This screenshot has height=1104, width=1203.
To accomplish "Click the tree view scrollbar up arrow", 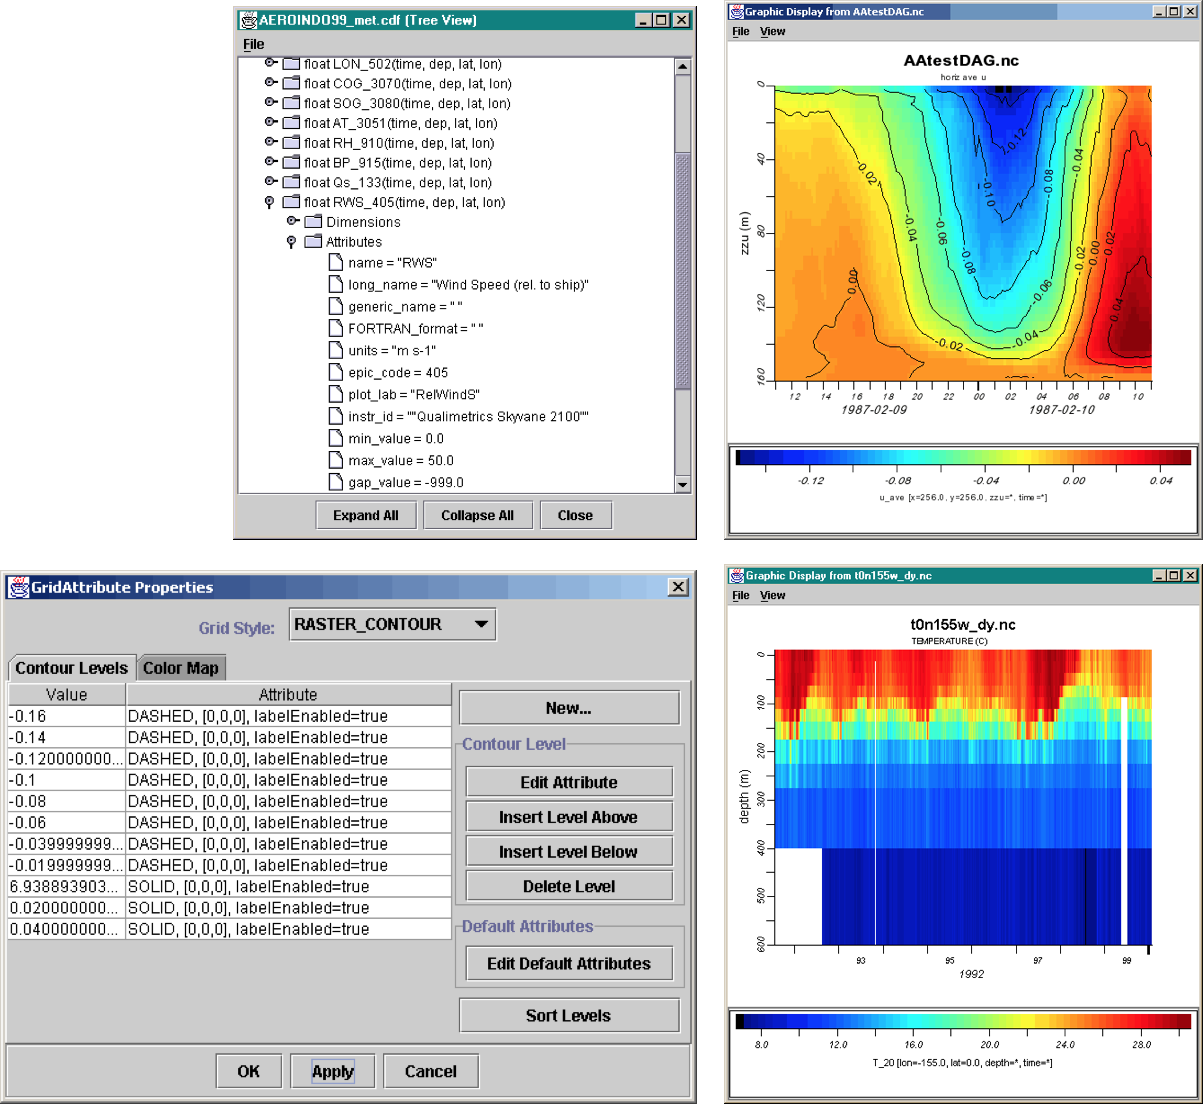I will 683,67.
